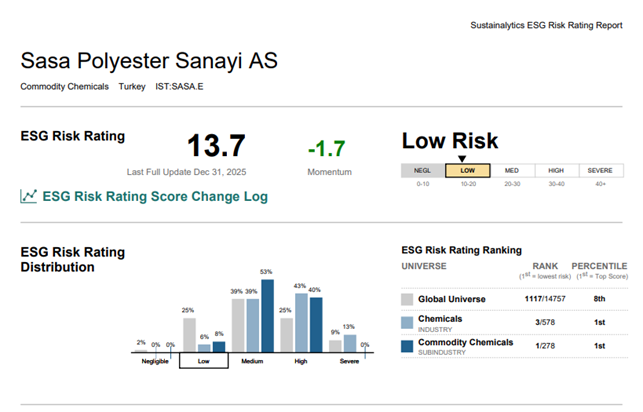The image size is (643, 412).
Task: Choose the HIGH segment on risk scale
Action: pyautogui.click(x=555, y=170)
